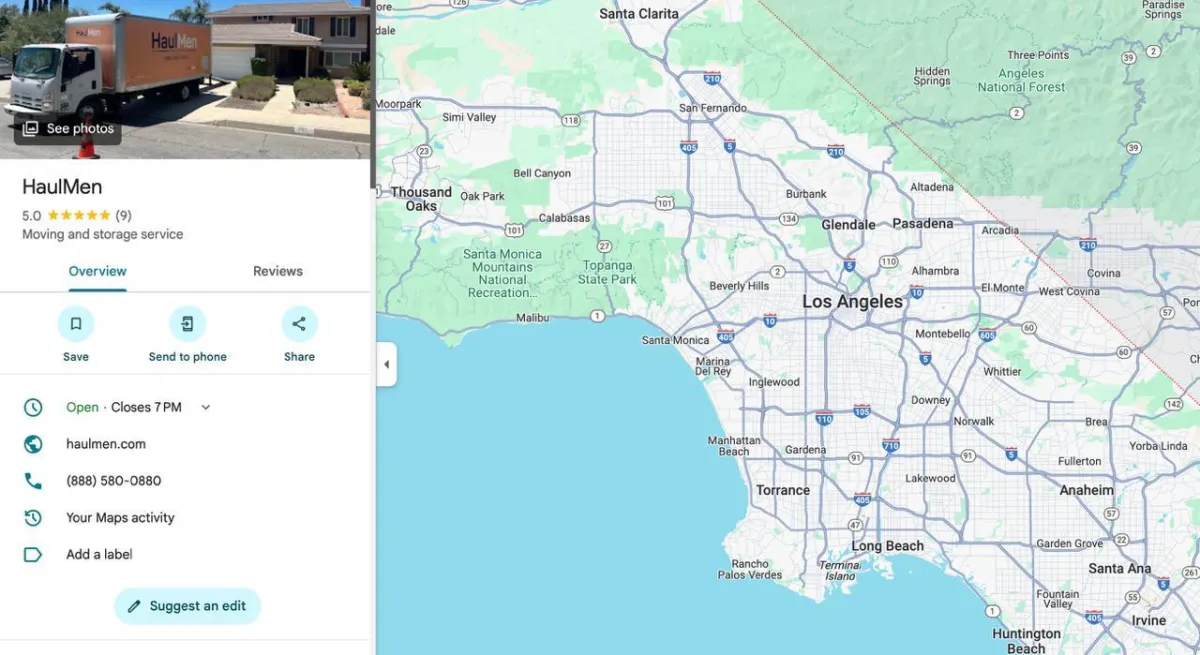This screenshot has height=655, width=1200.
Task: Click Malibu label on map
Action: click(532, 317)
